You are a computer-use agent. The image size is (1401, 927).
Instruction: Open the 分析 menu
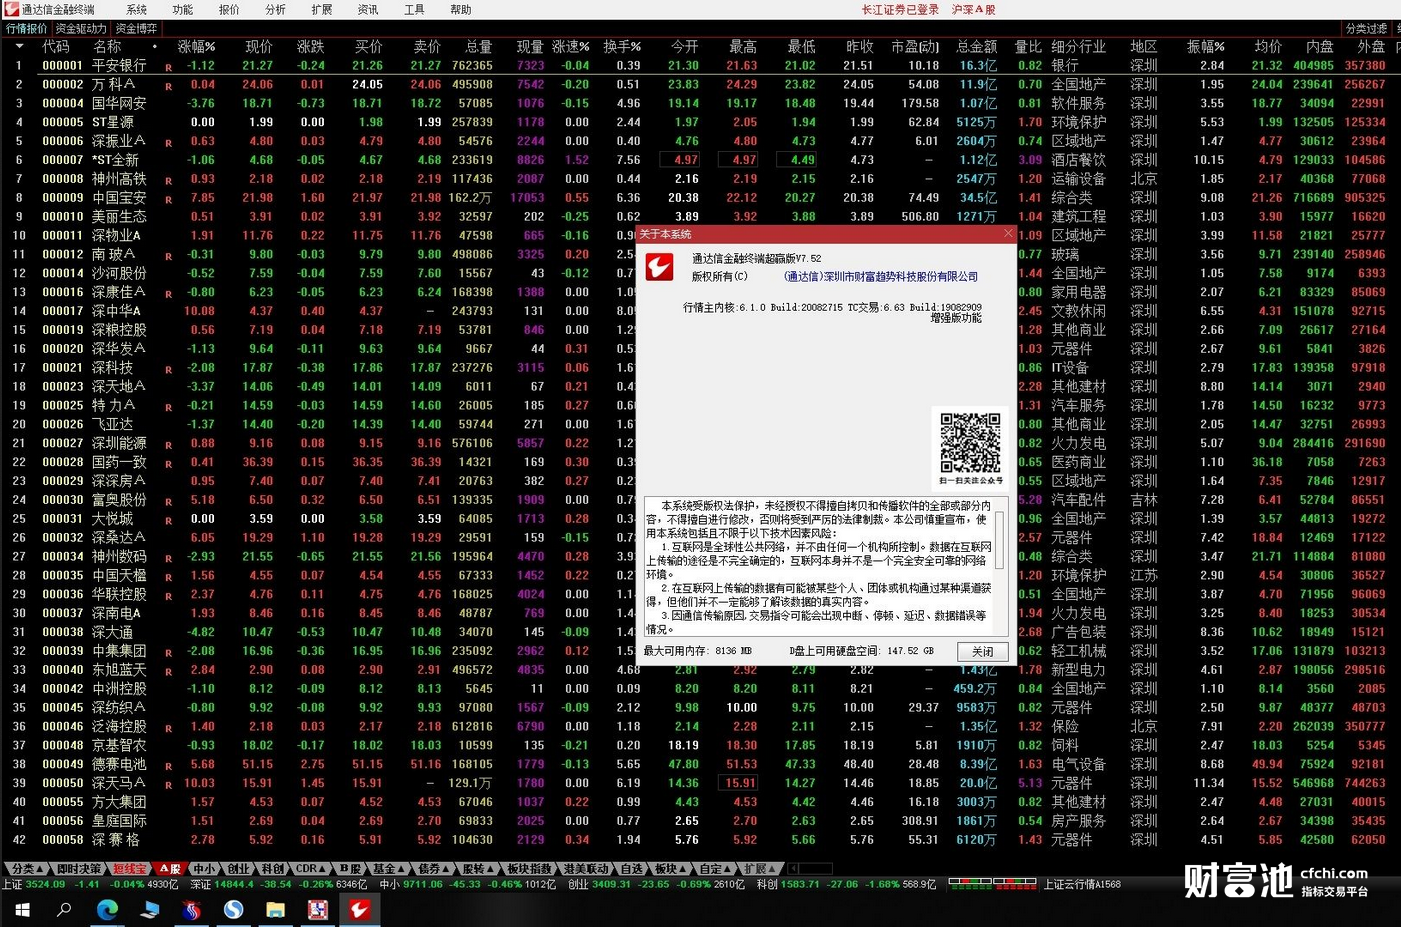coord(275,9)
